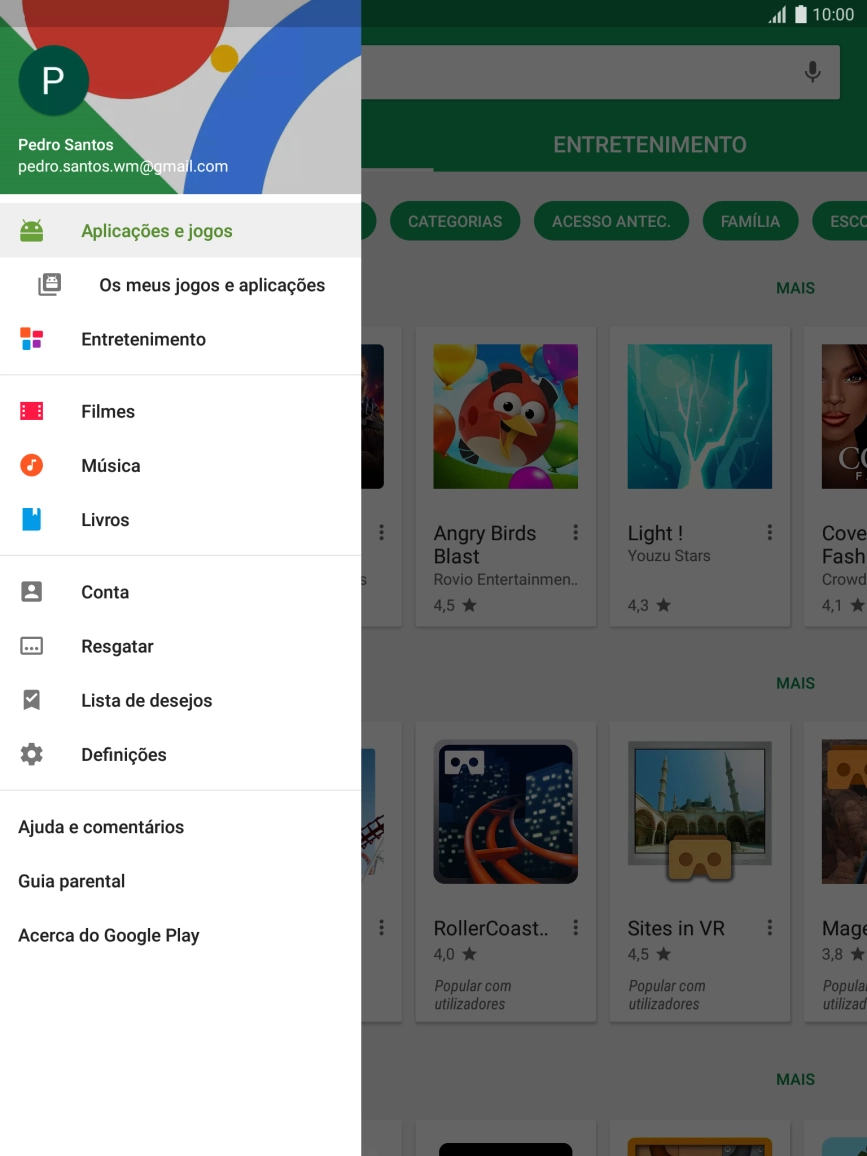This screenshot has width=867, height=1156.
Task: Open Música via the orange music icon
Action: point(31,465)
